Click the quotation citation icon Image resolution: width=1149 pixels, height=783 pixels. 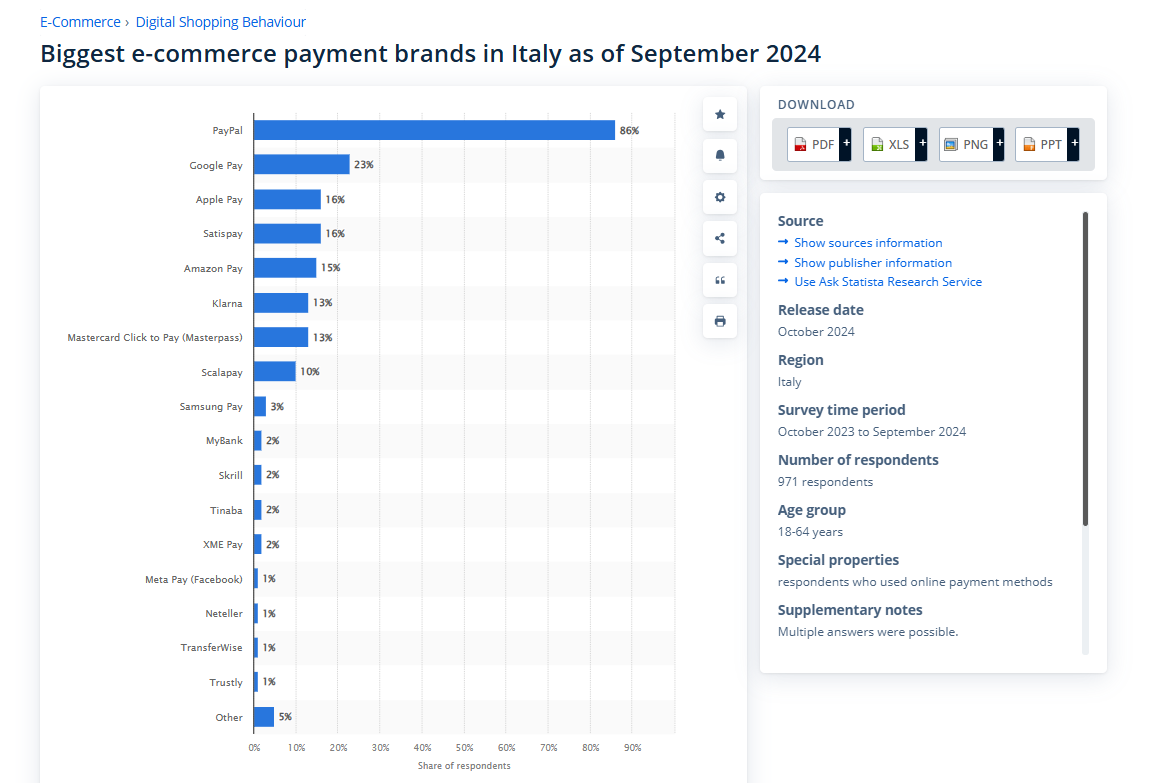720,280
